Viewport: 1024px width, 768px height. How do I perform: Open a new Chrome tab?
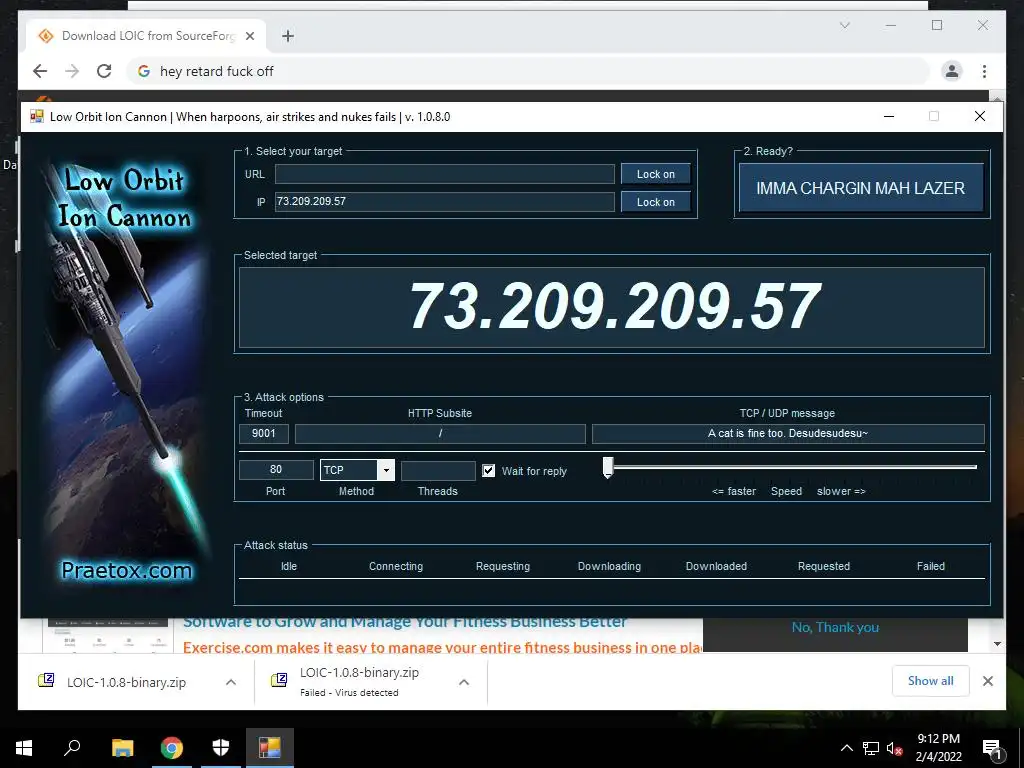pyautogui.click(x=288, y=36)
